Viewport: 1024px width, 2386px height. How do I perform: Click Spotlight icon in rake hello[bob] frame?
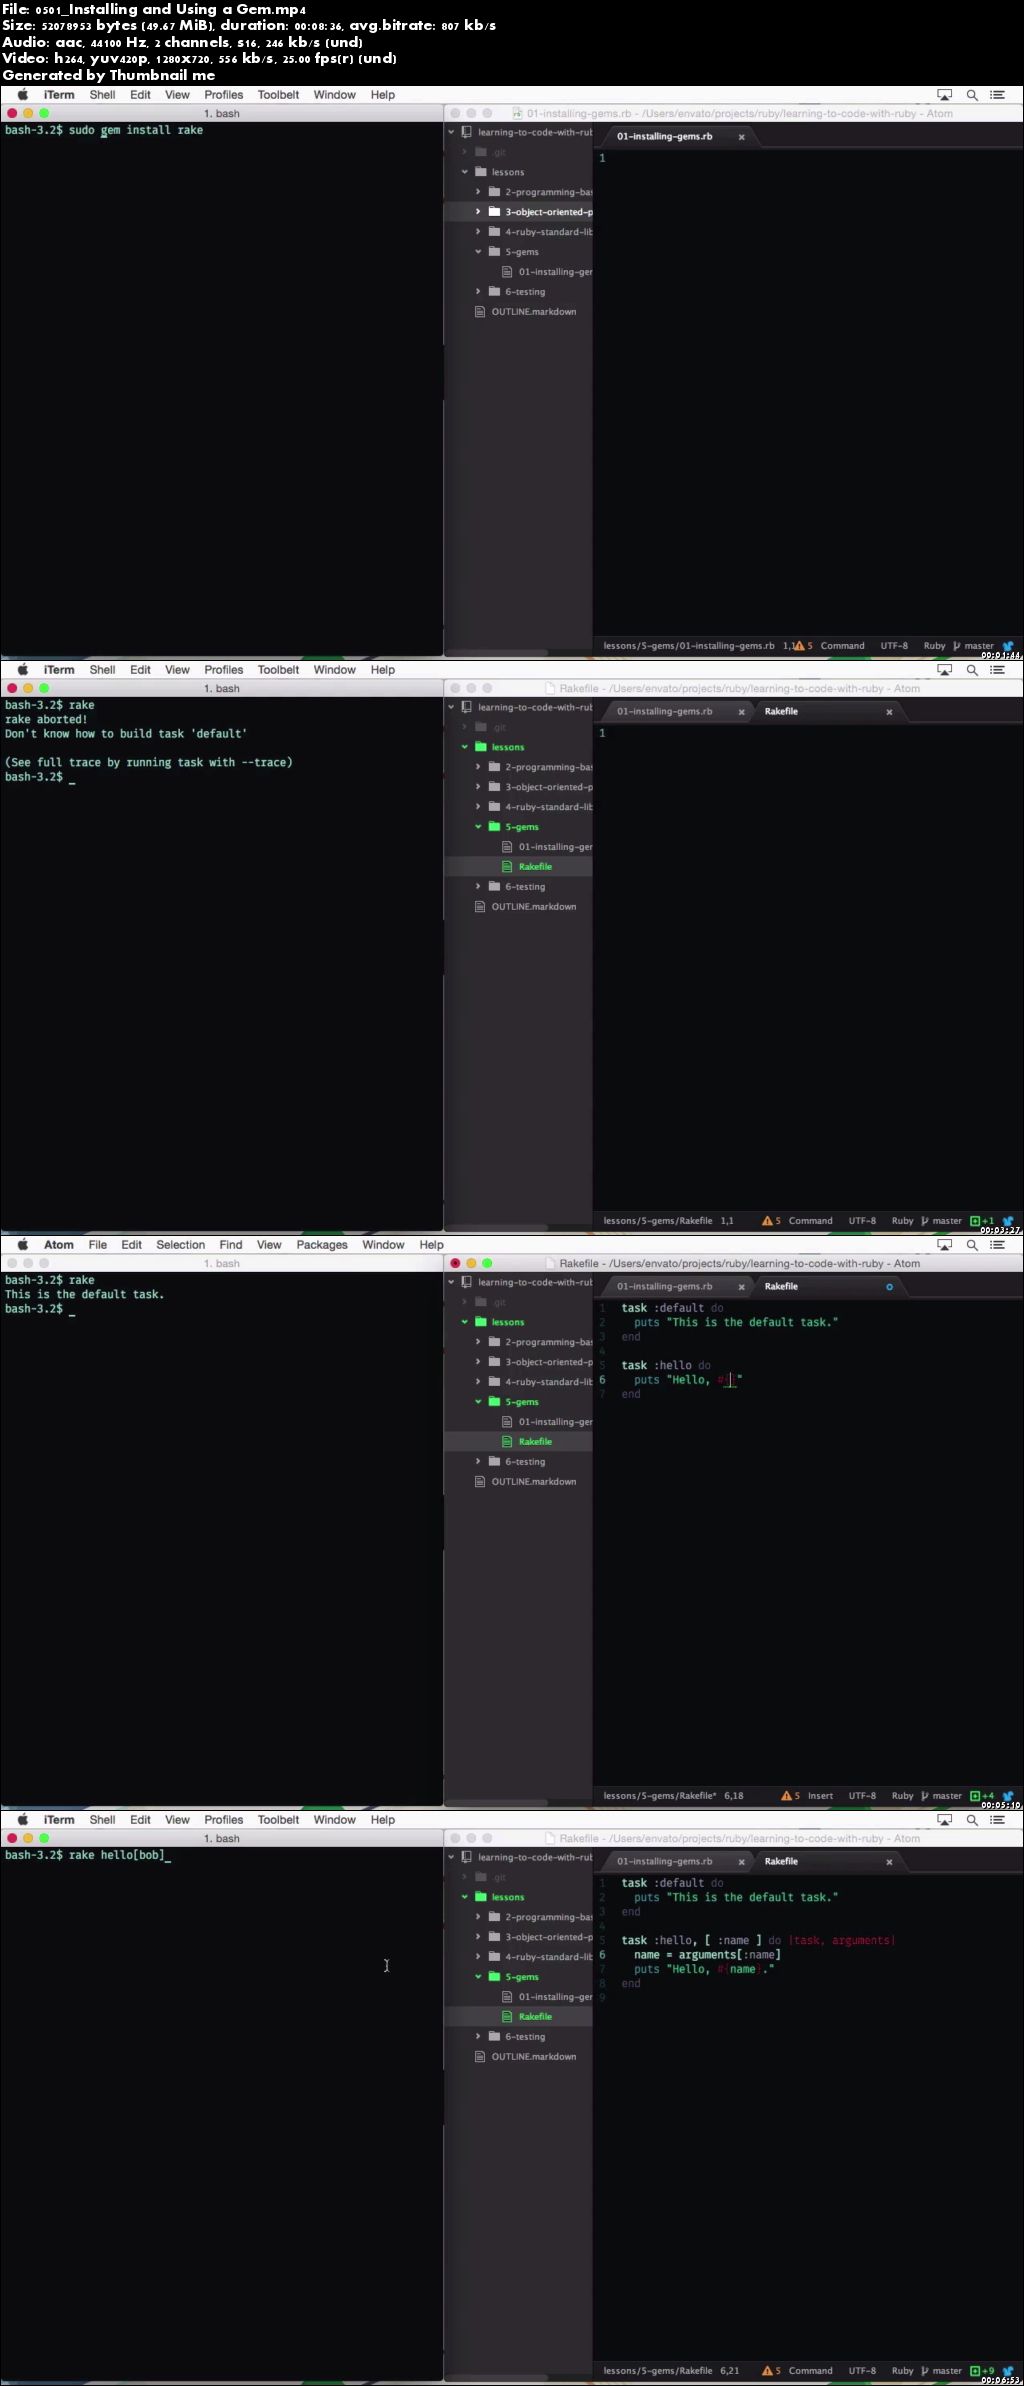click(972, 1820)
